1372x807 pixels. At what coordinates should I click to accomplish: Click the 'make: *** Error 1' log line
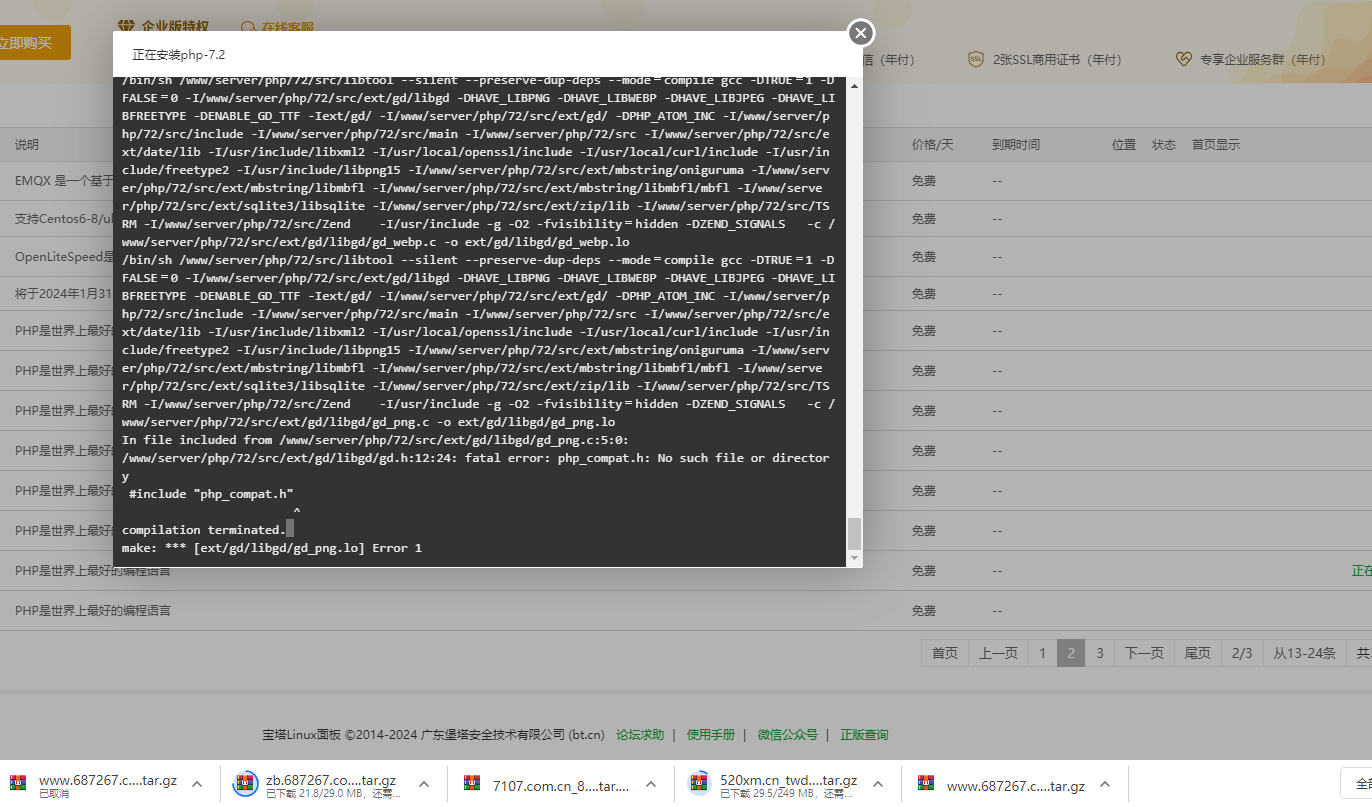click(272, 549)
